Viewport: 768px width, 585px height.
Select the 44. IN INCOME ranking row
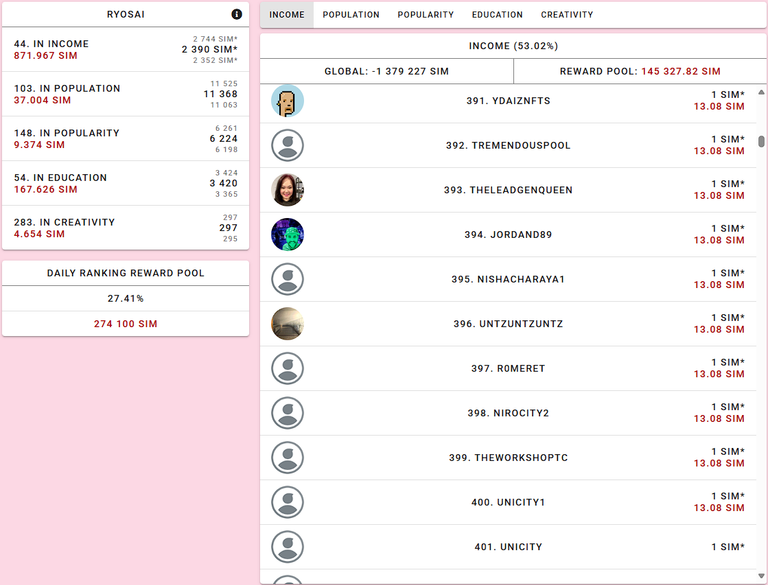[x=125, y=49]
